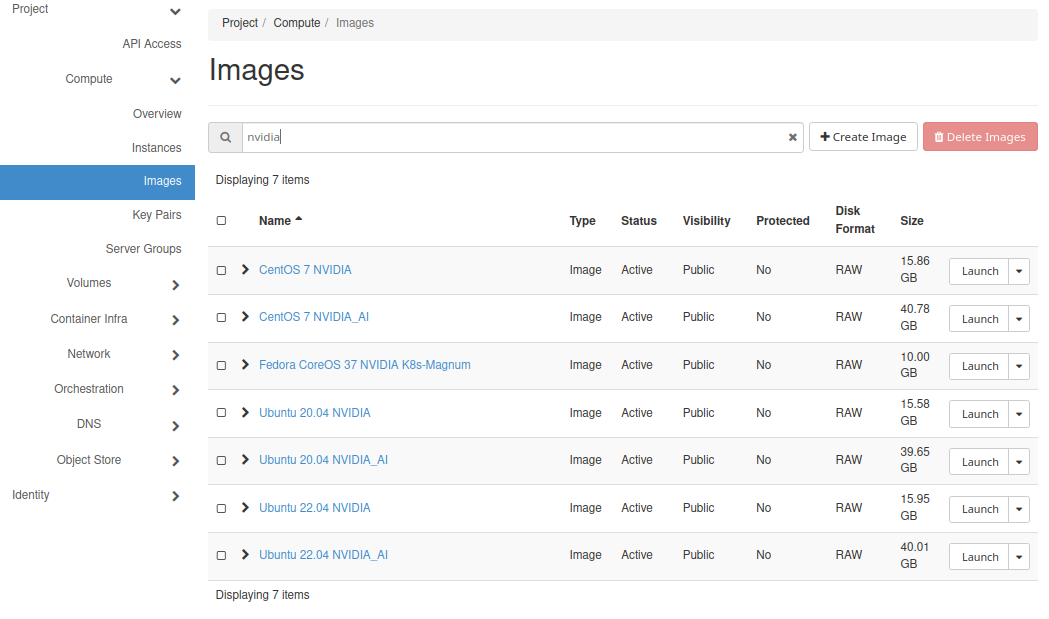Click the Name column sort arrow
Image resolution: width=1049 pixels, height=619 pixels.
[x=298, y=220]
